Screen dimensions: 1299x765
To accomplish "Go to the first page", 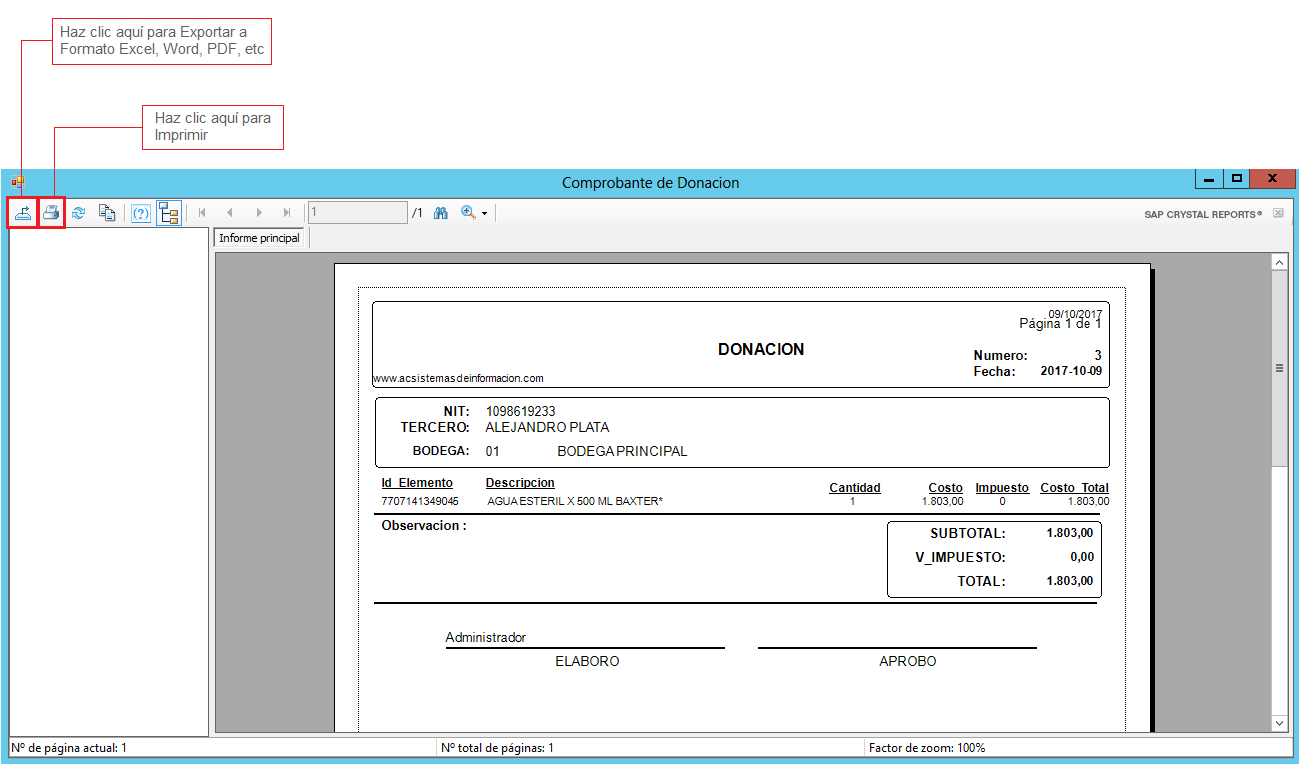I will pyautogui.click(x=203, y=213).
